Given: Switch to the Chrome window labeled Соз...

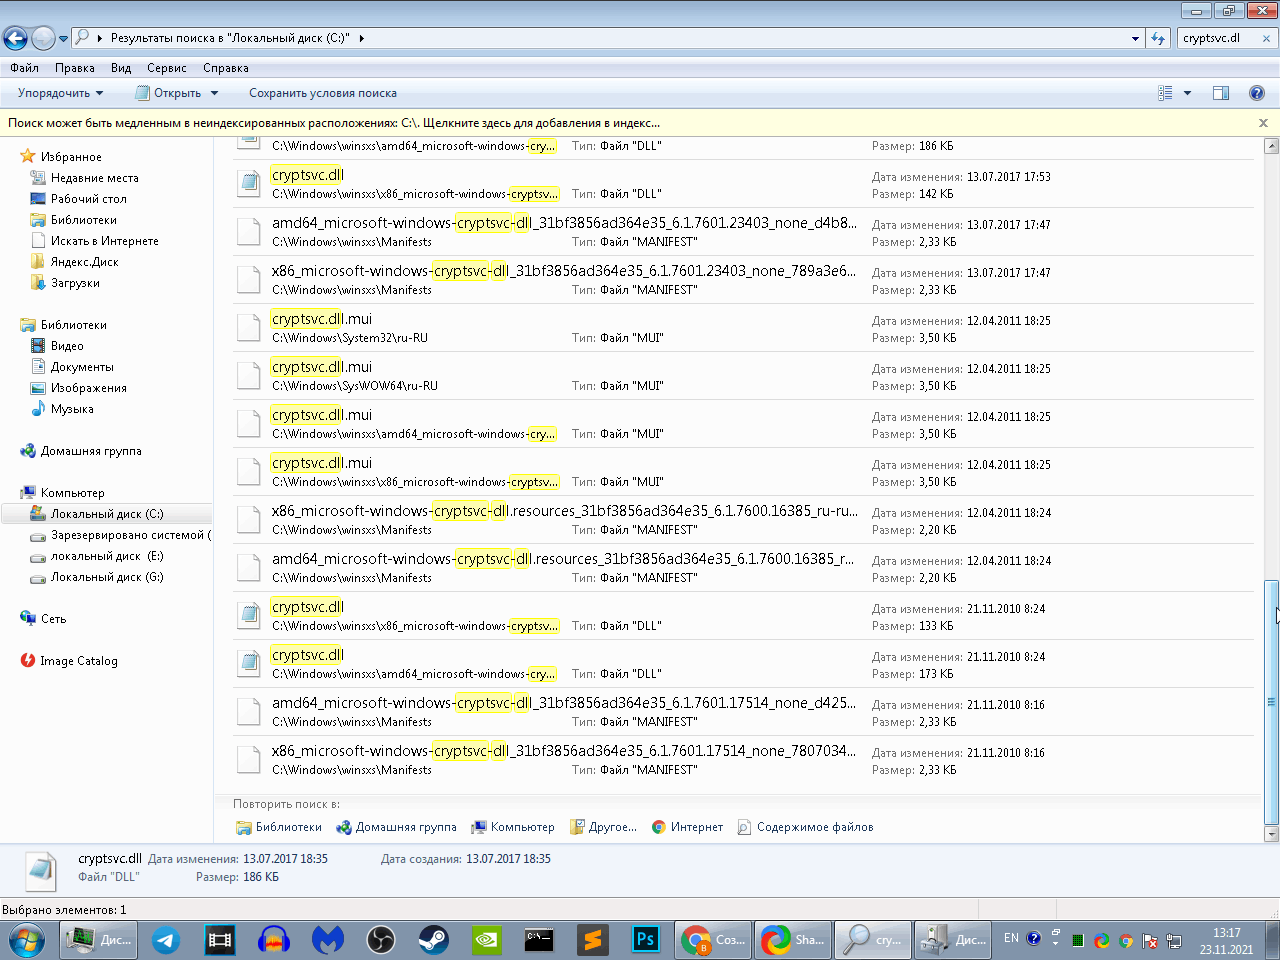Looking at the screenshot, I should click(x=713, y=940).
